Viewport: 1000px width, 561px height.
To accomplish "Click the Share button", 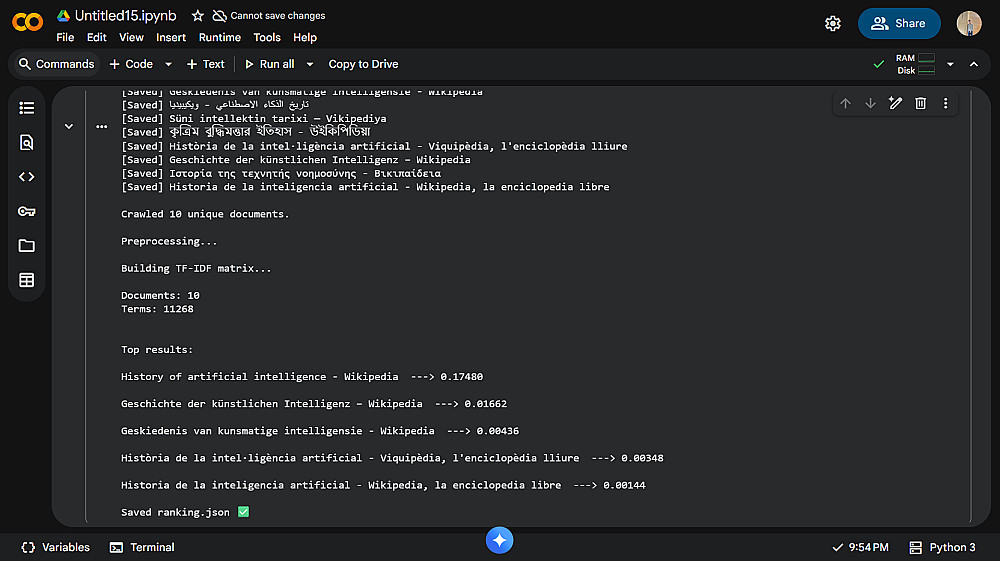I will click(x=899, y=24).
